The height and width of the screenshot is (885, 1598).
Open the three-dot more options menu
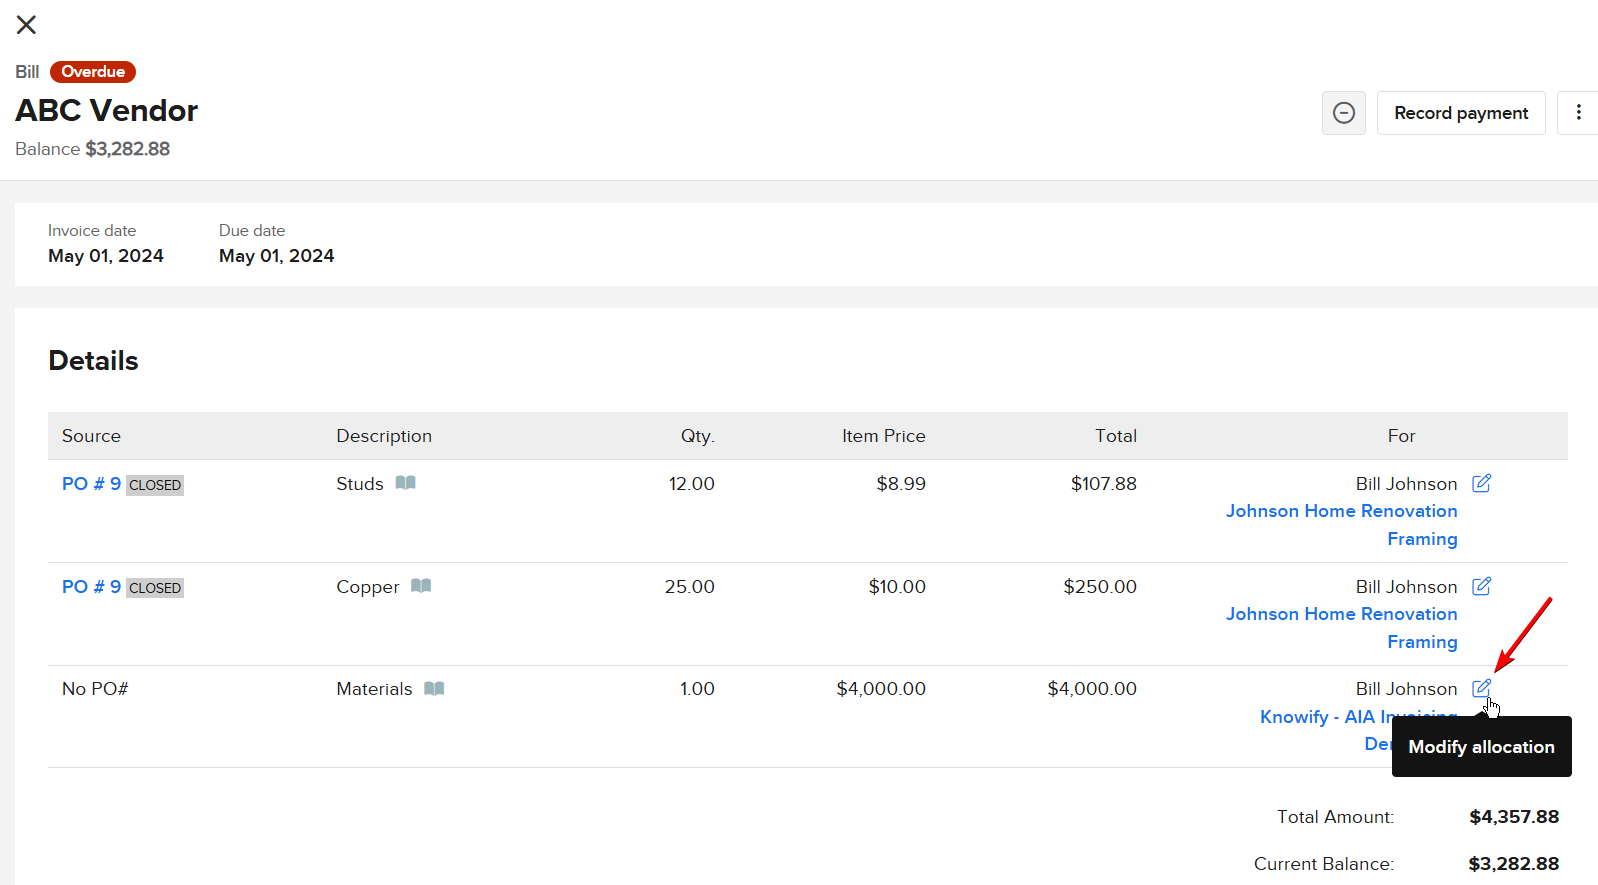pyautogui.click(x=1578, y=113)
